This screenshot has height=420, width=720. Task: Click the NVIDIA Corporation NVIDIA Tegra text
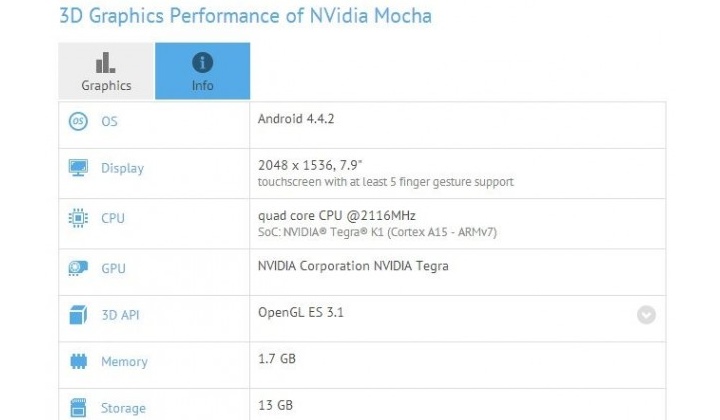coord(353,265)
